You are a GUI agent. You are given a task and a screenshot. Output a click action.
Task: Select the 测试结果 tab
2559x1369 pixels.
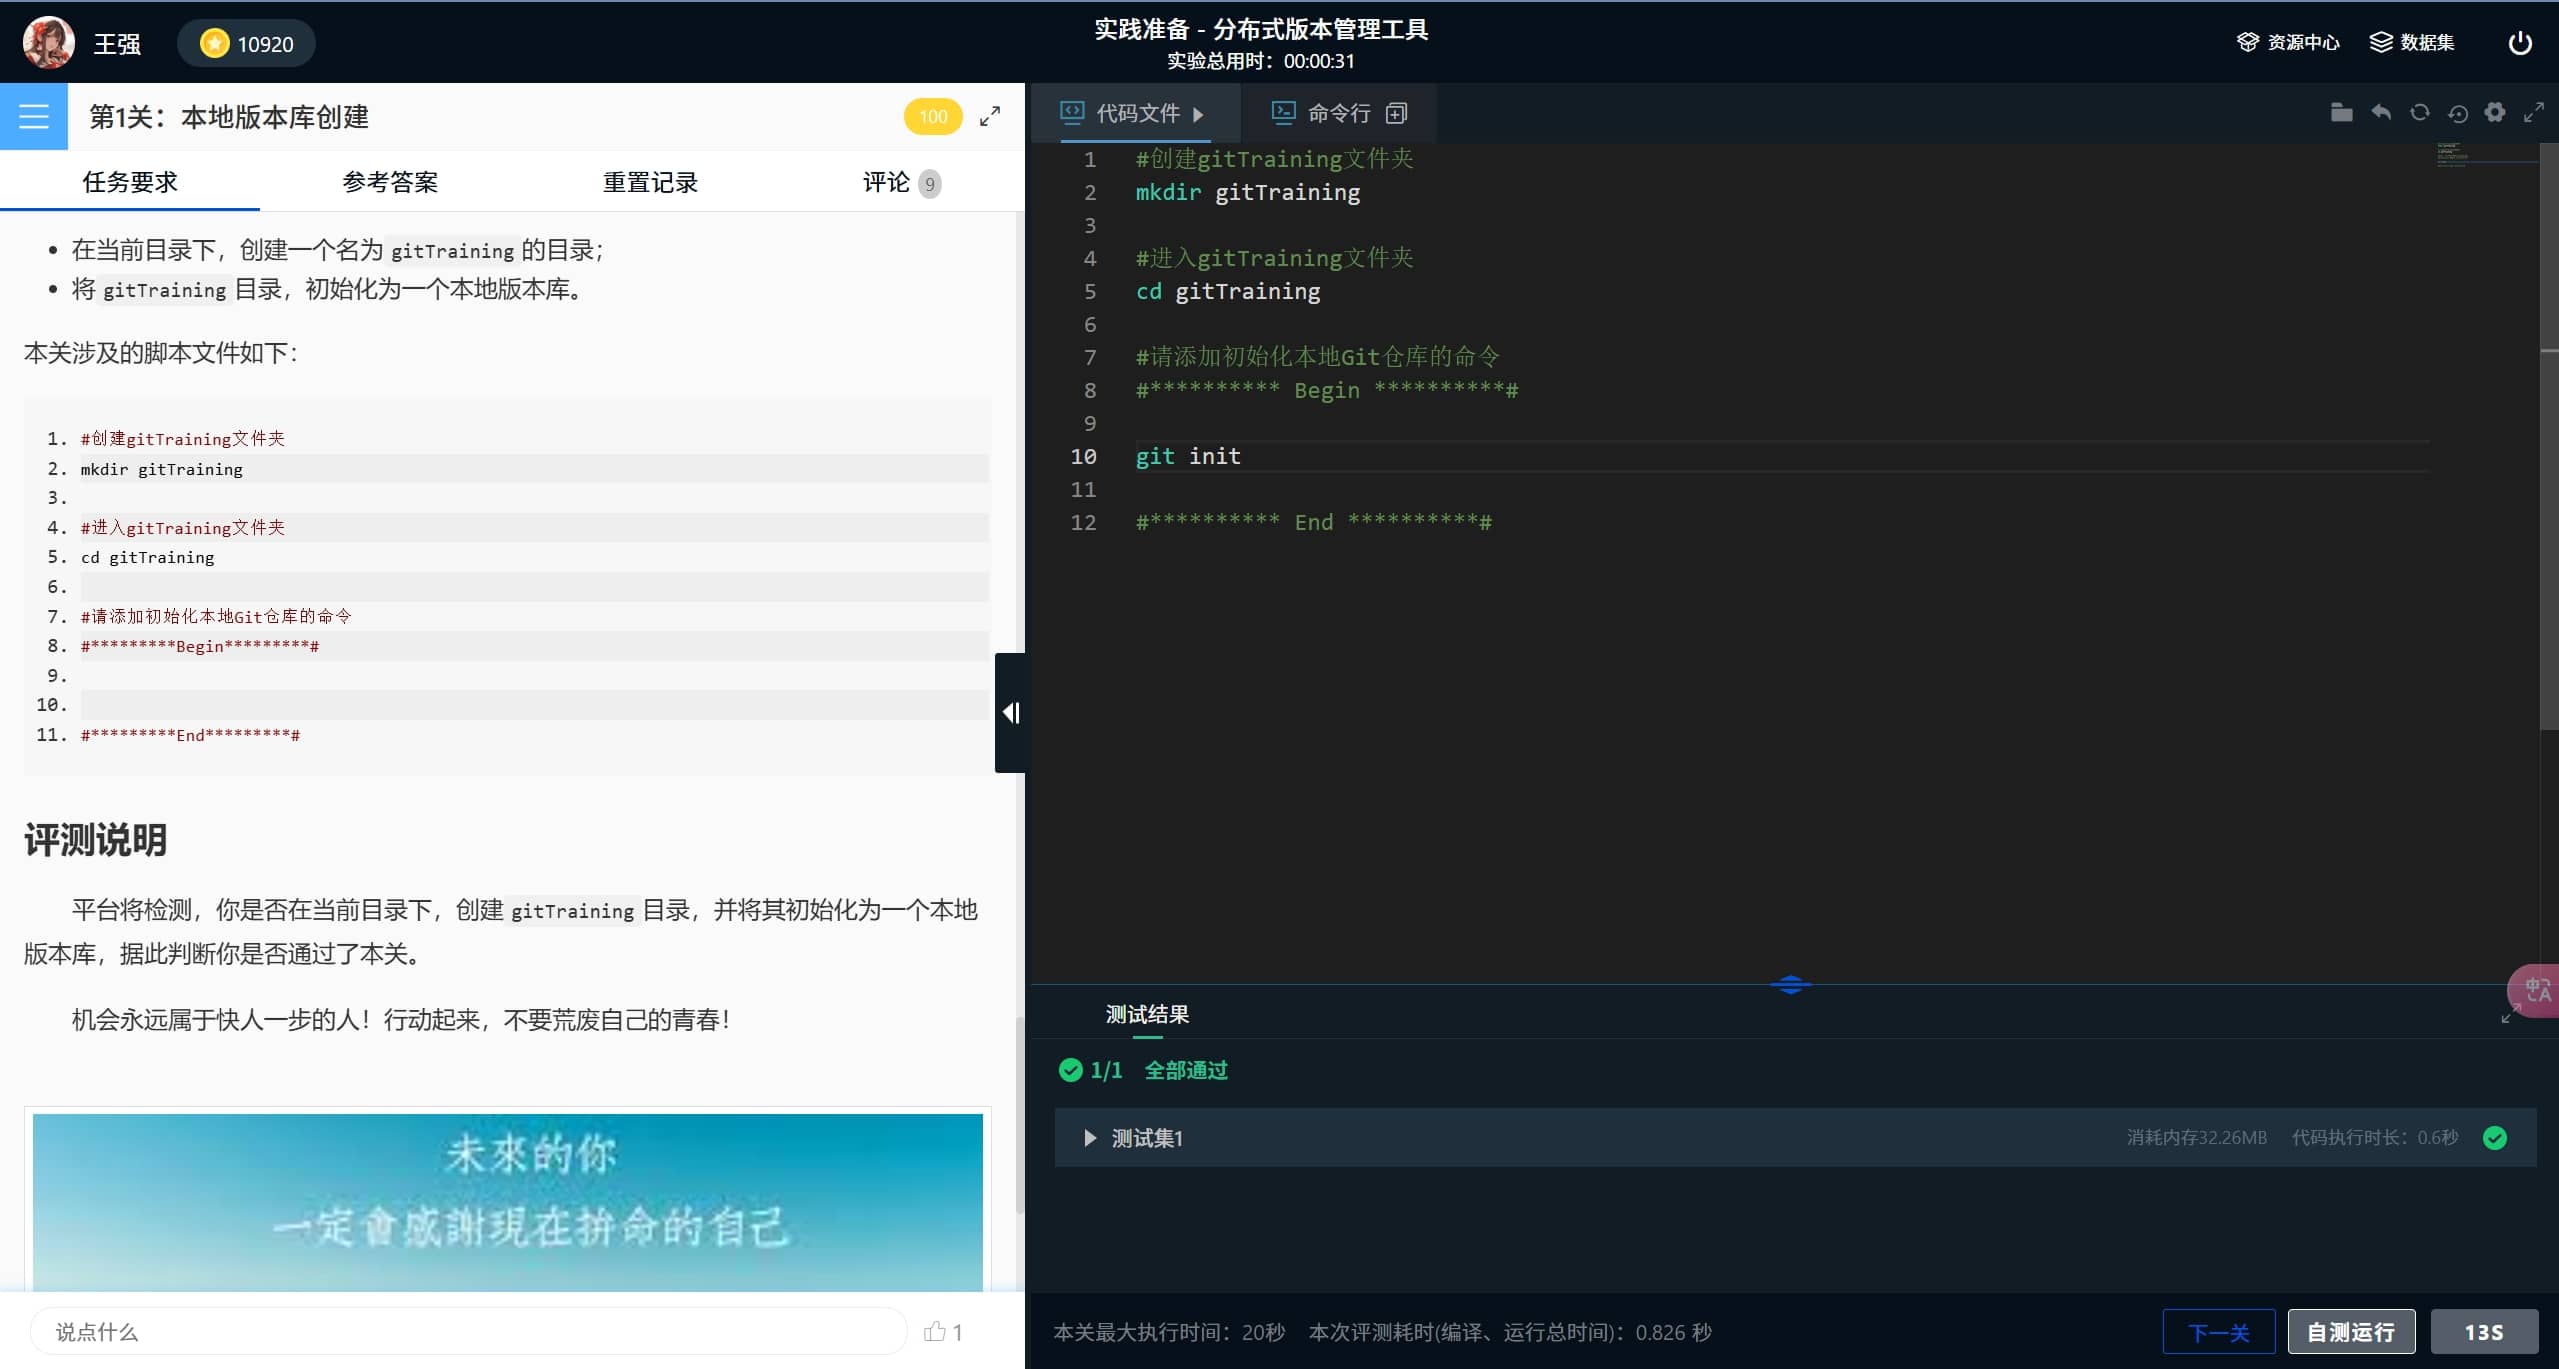[x=1147, y=1014]
